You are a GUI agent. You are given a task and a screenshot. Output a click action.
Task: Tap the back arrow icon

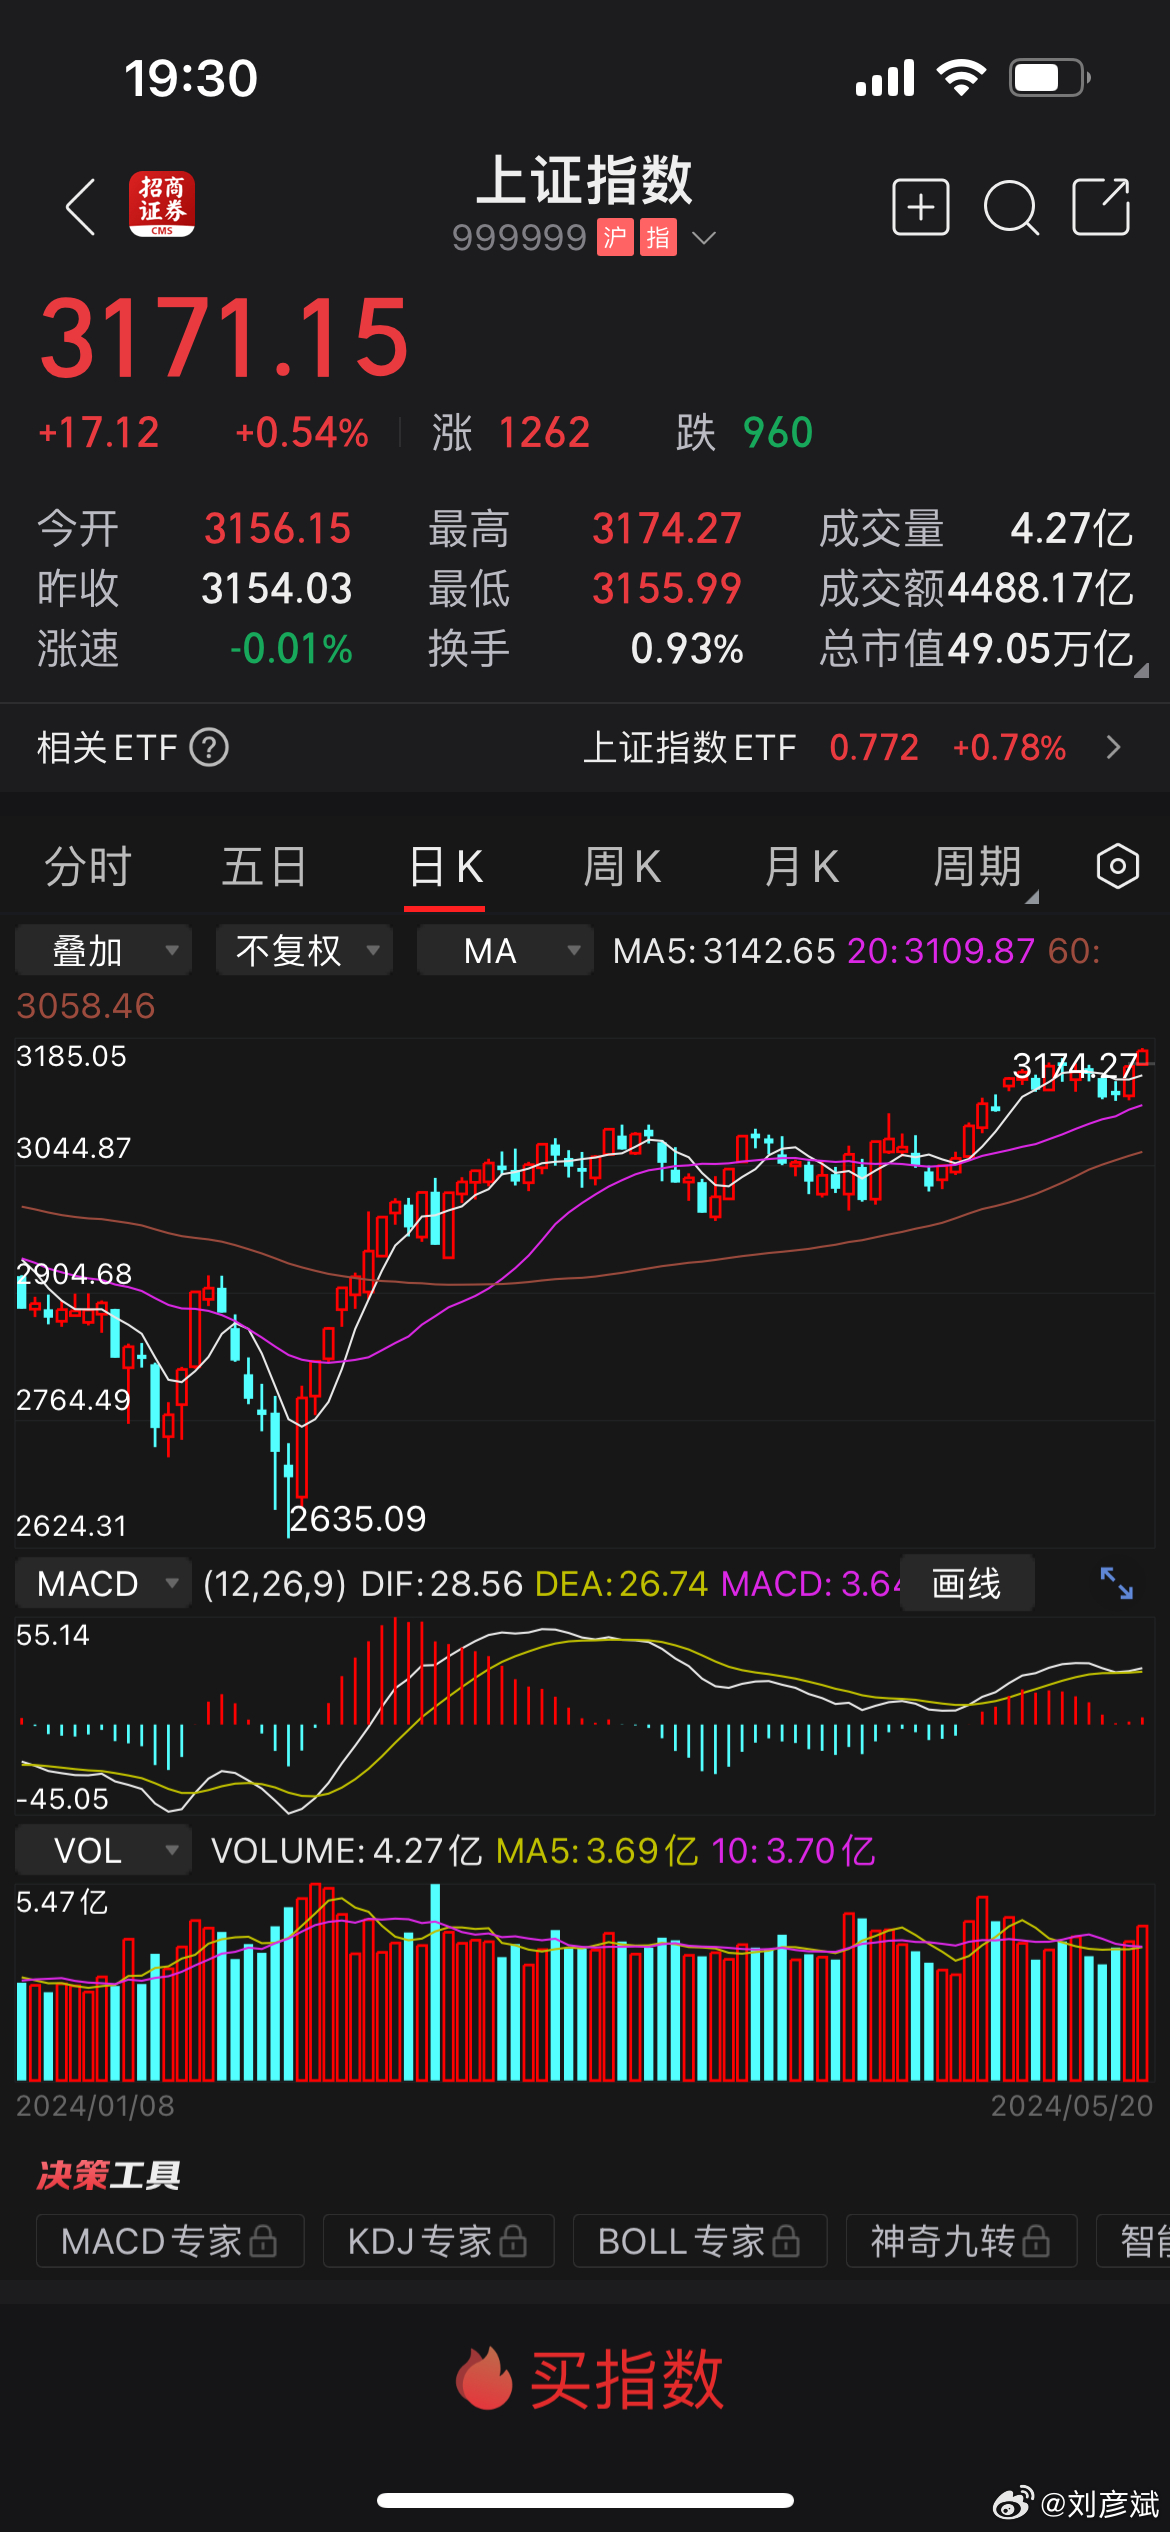tap(81, 207)
